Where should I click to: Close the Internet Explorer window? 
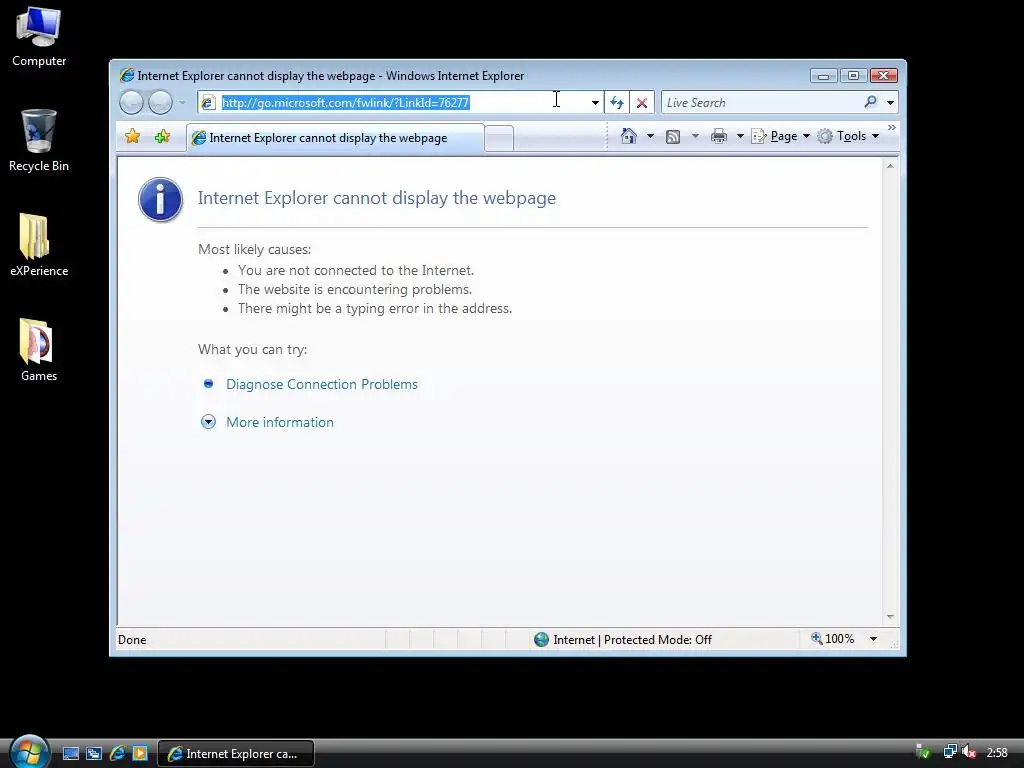(884, 76)
